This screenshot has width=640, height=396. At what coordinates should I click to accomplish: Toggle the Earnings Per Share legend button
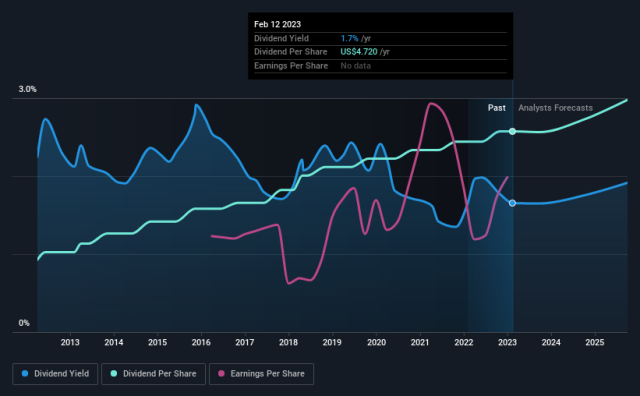(262, 374)
